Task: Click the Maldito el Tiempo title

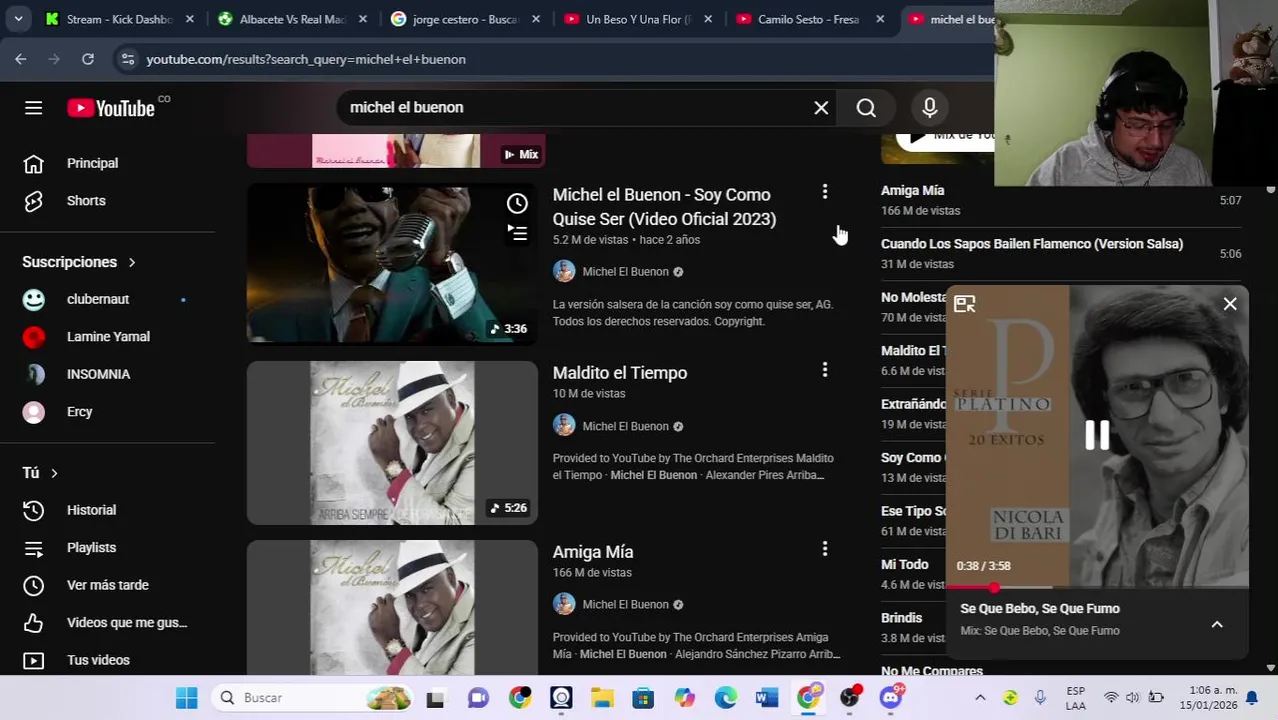Action: click(x=620, y=373)
